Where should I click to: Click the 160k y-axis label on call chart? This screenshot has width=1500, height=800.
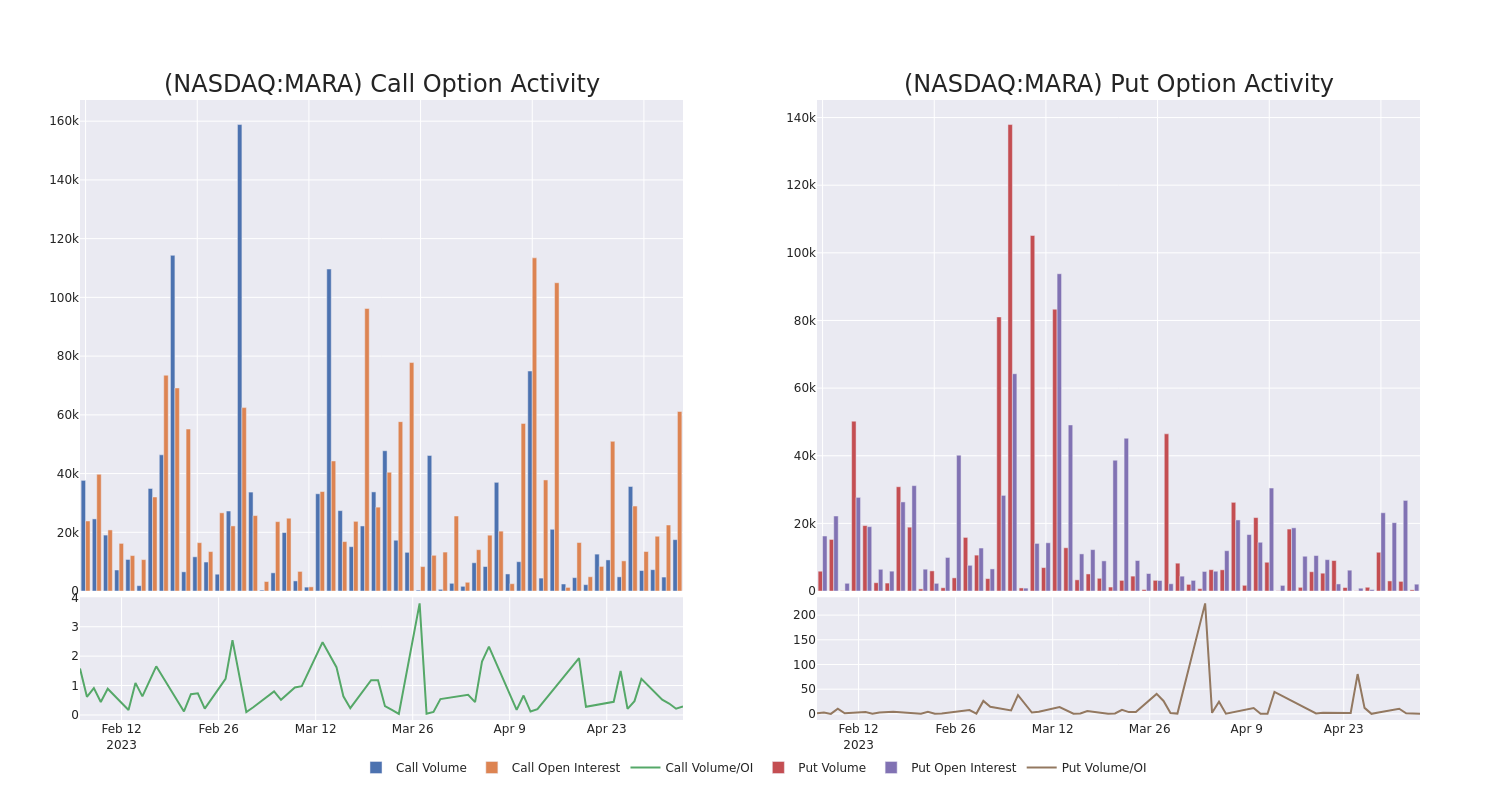click(64, 121)
